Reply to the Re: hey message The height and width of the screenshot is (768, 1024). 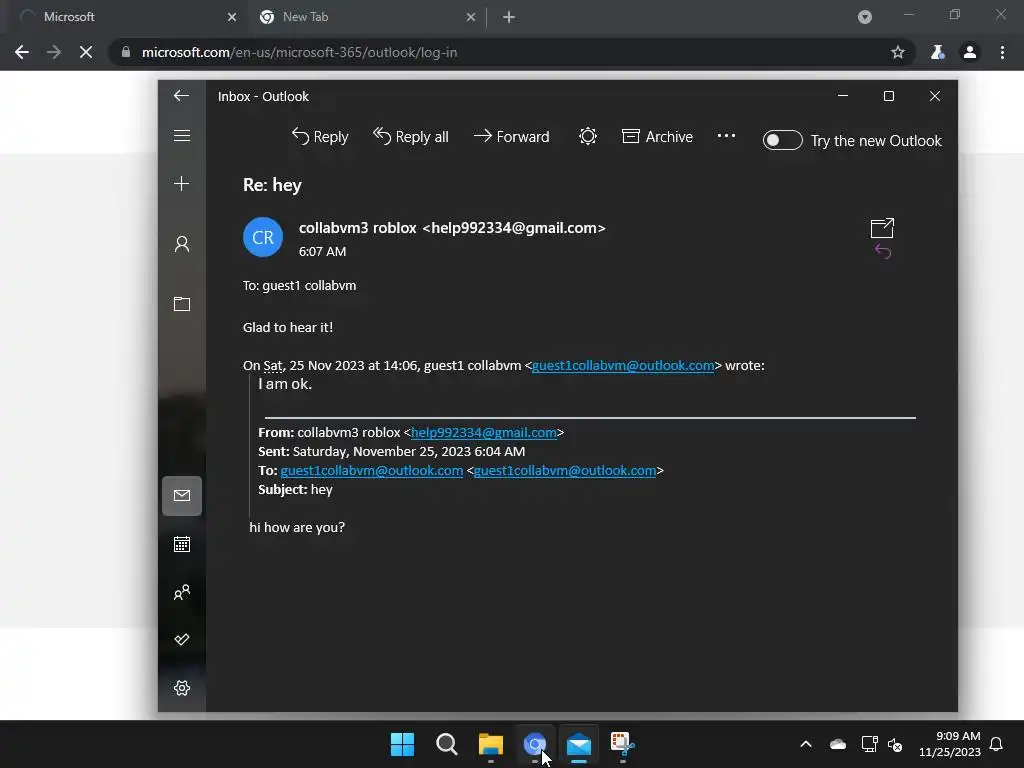click(320, 136)
